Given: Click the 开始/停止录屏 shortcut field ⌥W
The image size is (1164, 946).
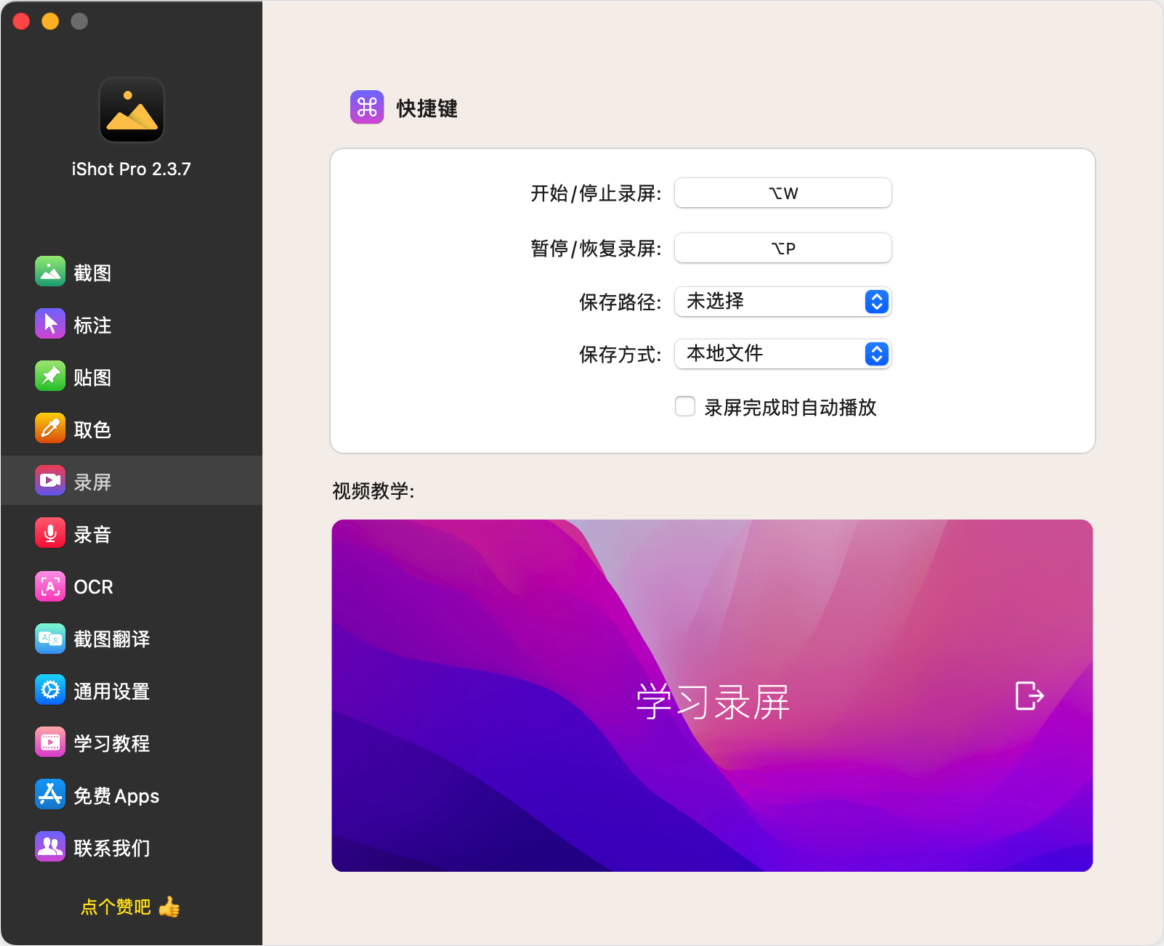Looking at the screenshot, I should tap(782, 193).
